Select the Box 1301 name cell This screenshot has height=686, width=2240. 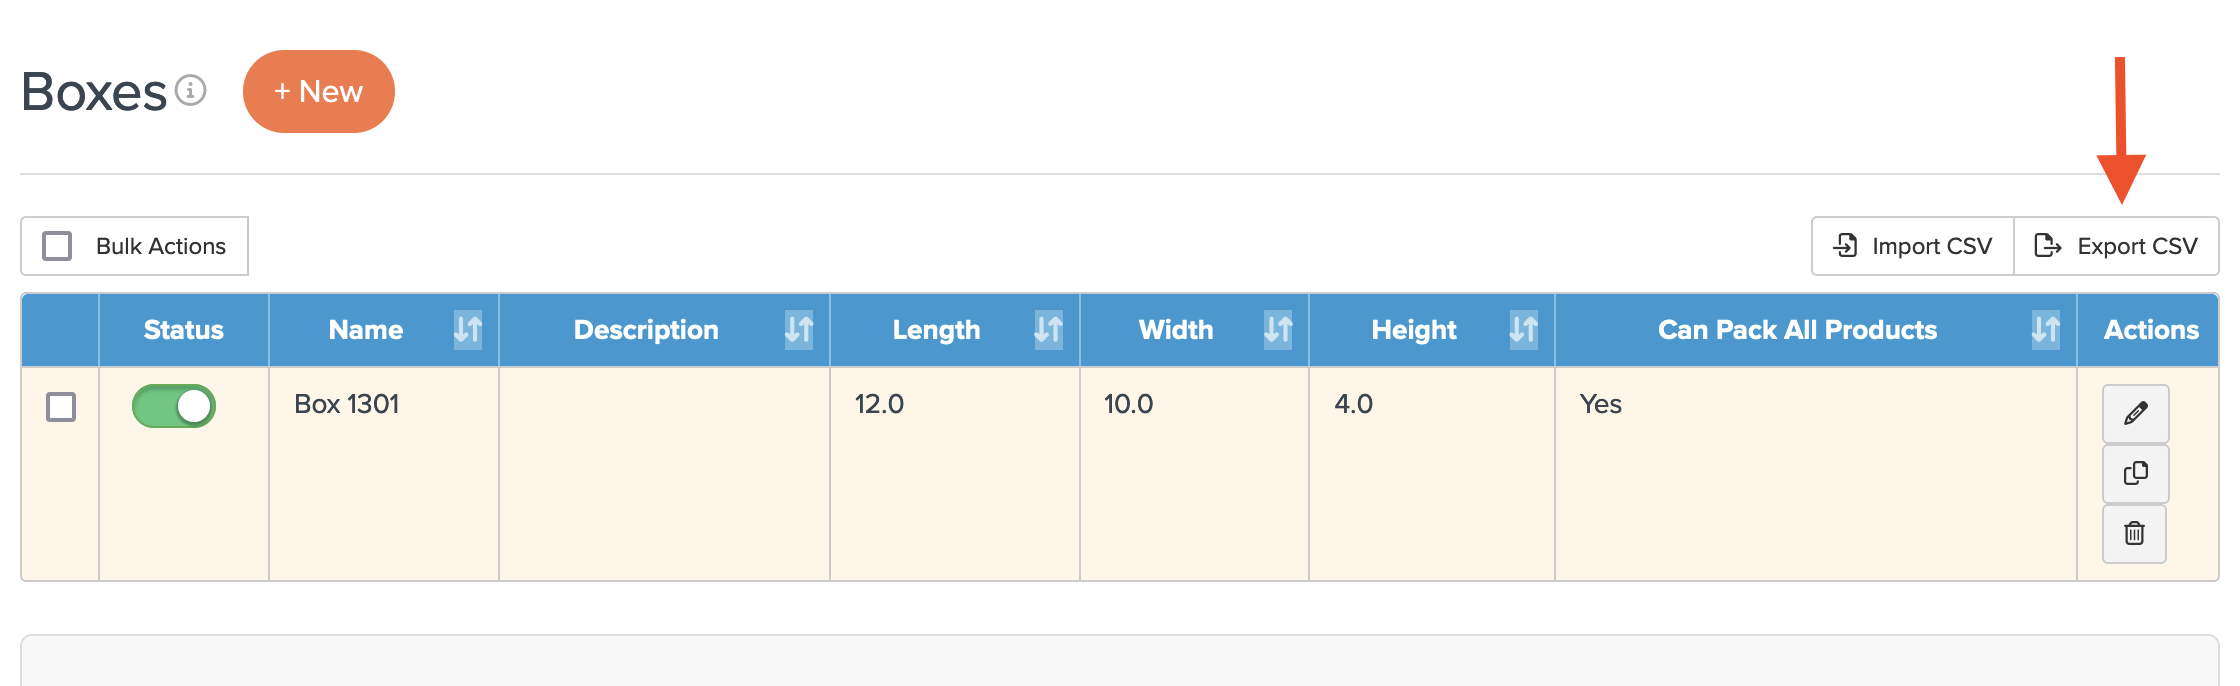pos(347,404)
